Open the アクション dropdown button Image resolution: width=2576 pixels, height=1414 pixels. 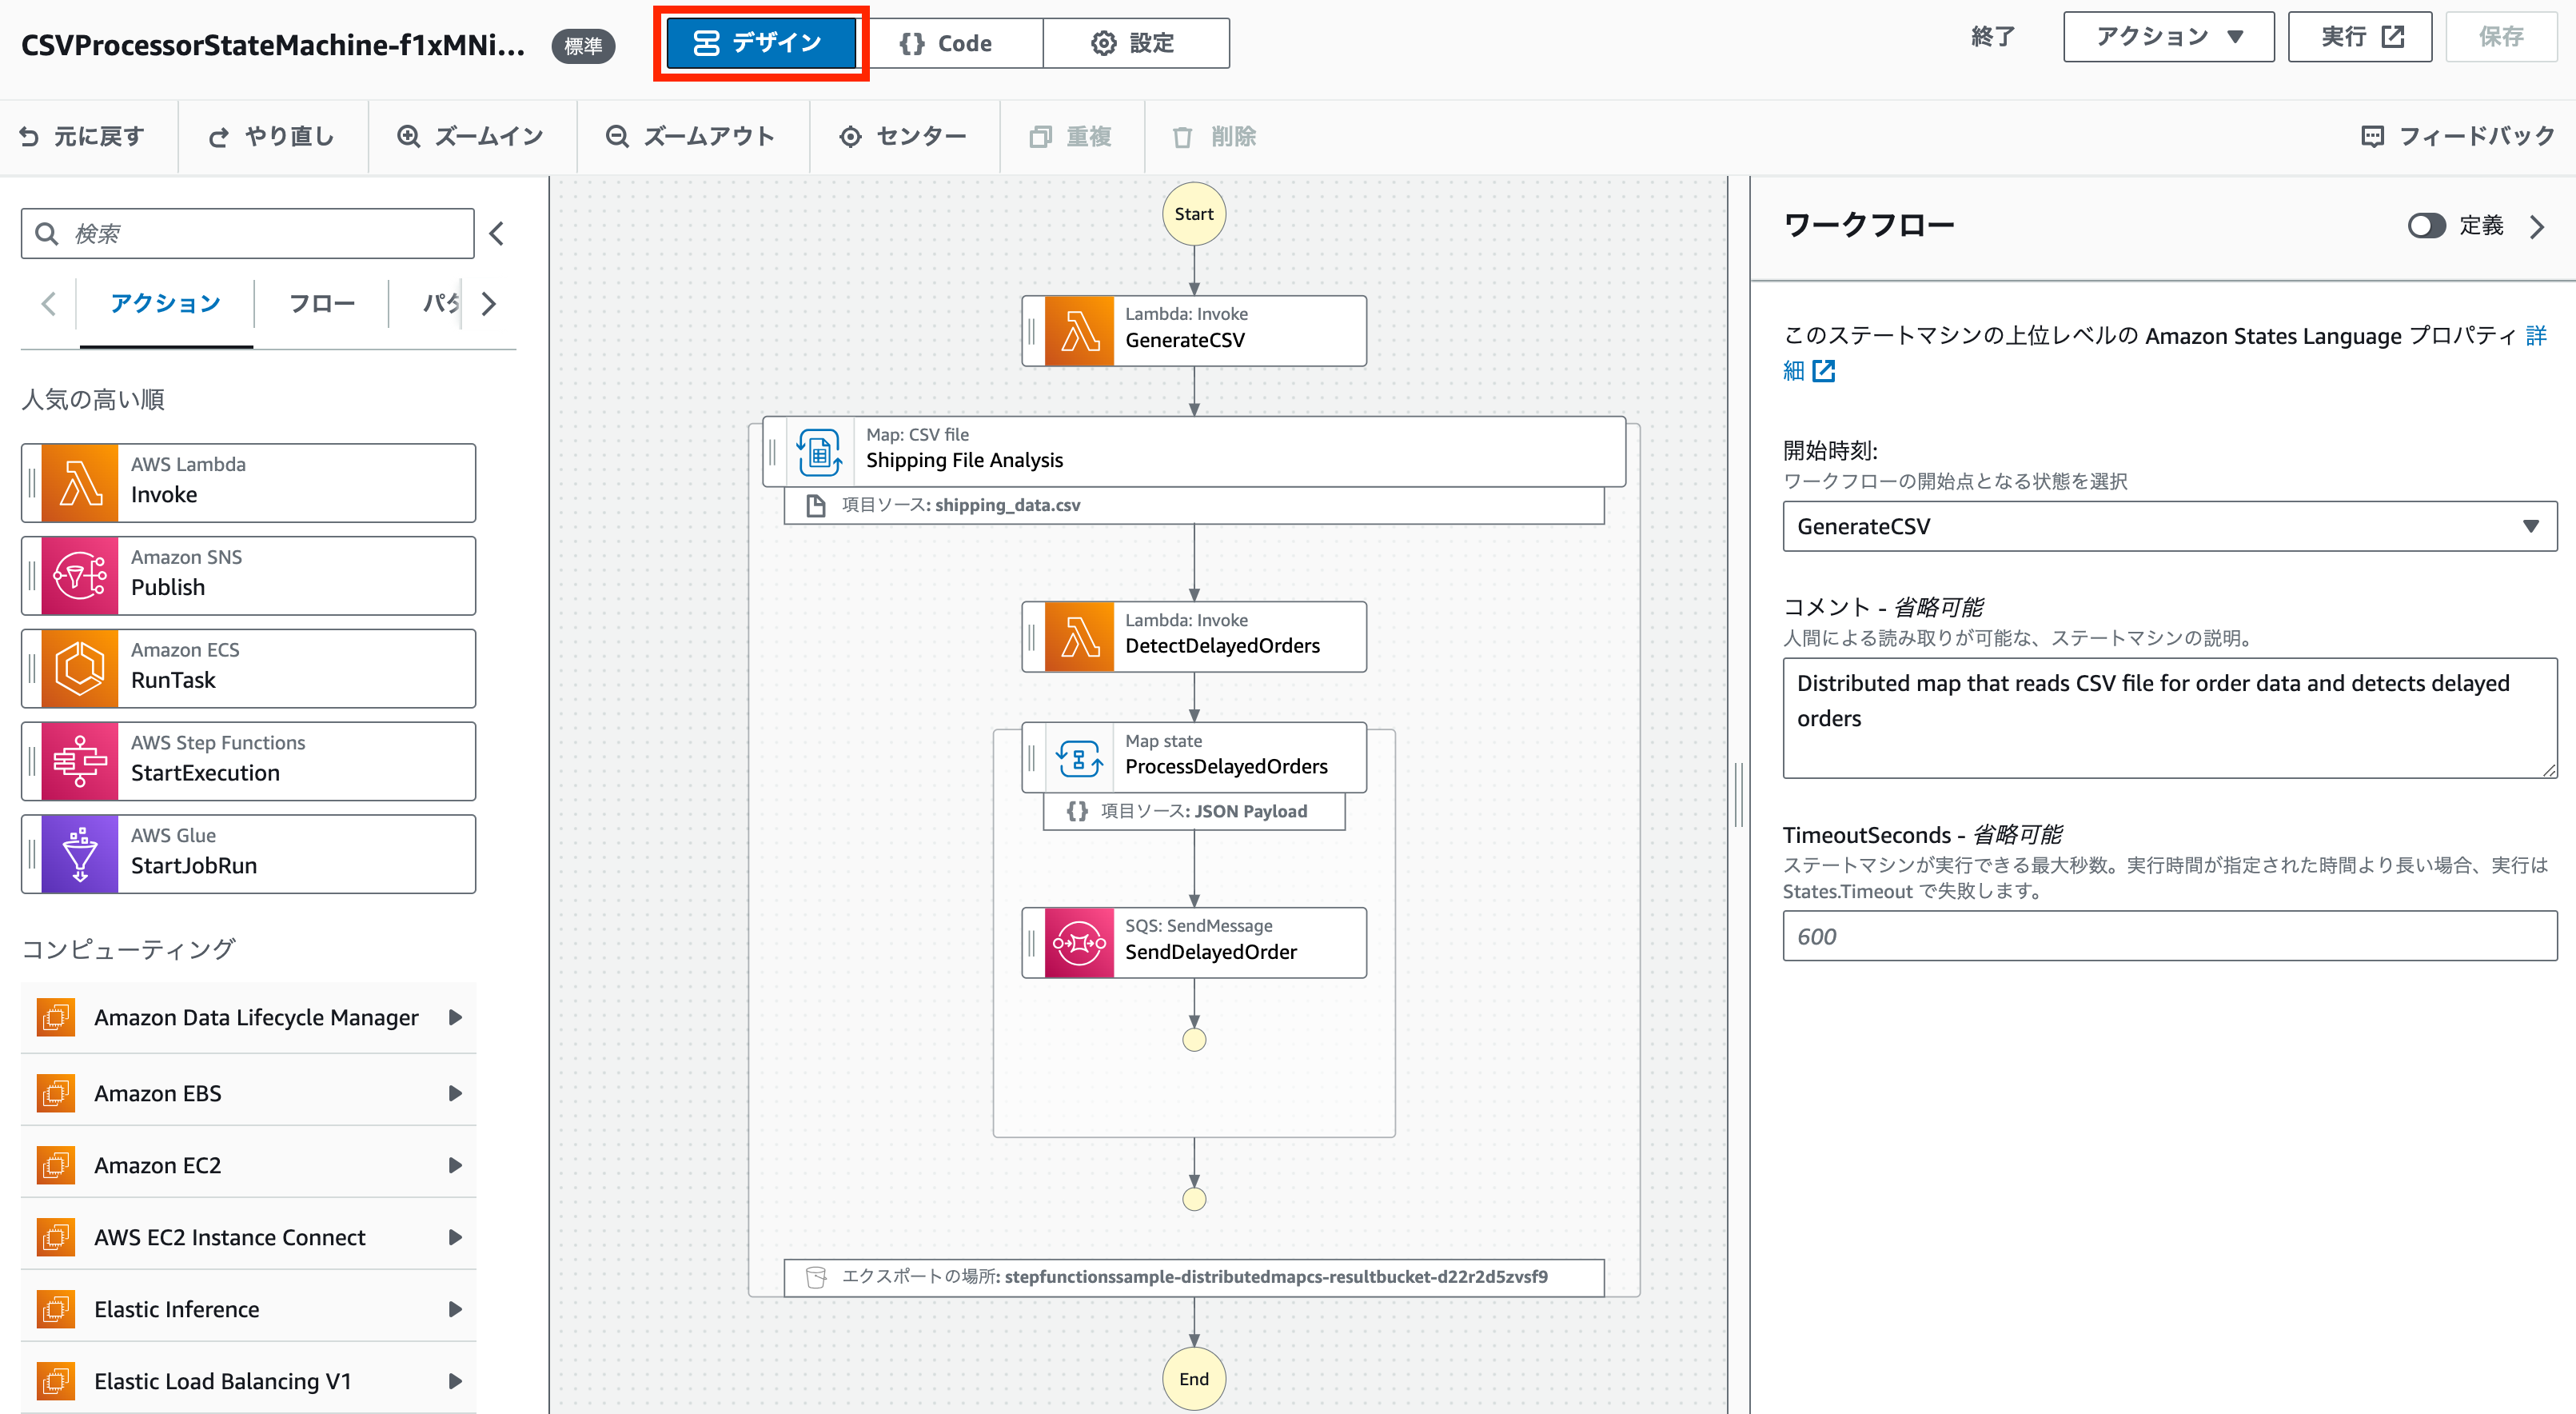(2168, 37)
